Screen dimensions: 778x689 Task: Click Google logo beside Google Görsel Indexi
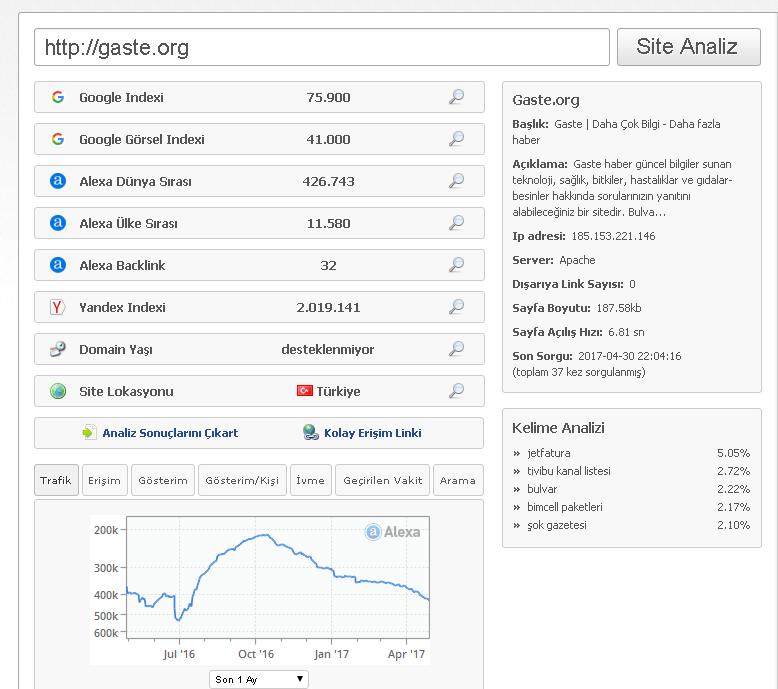(58, 139)
